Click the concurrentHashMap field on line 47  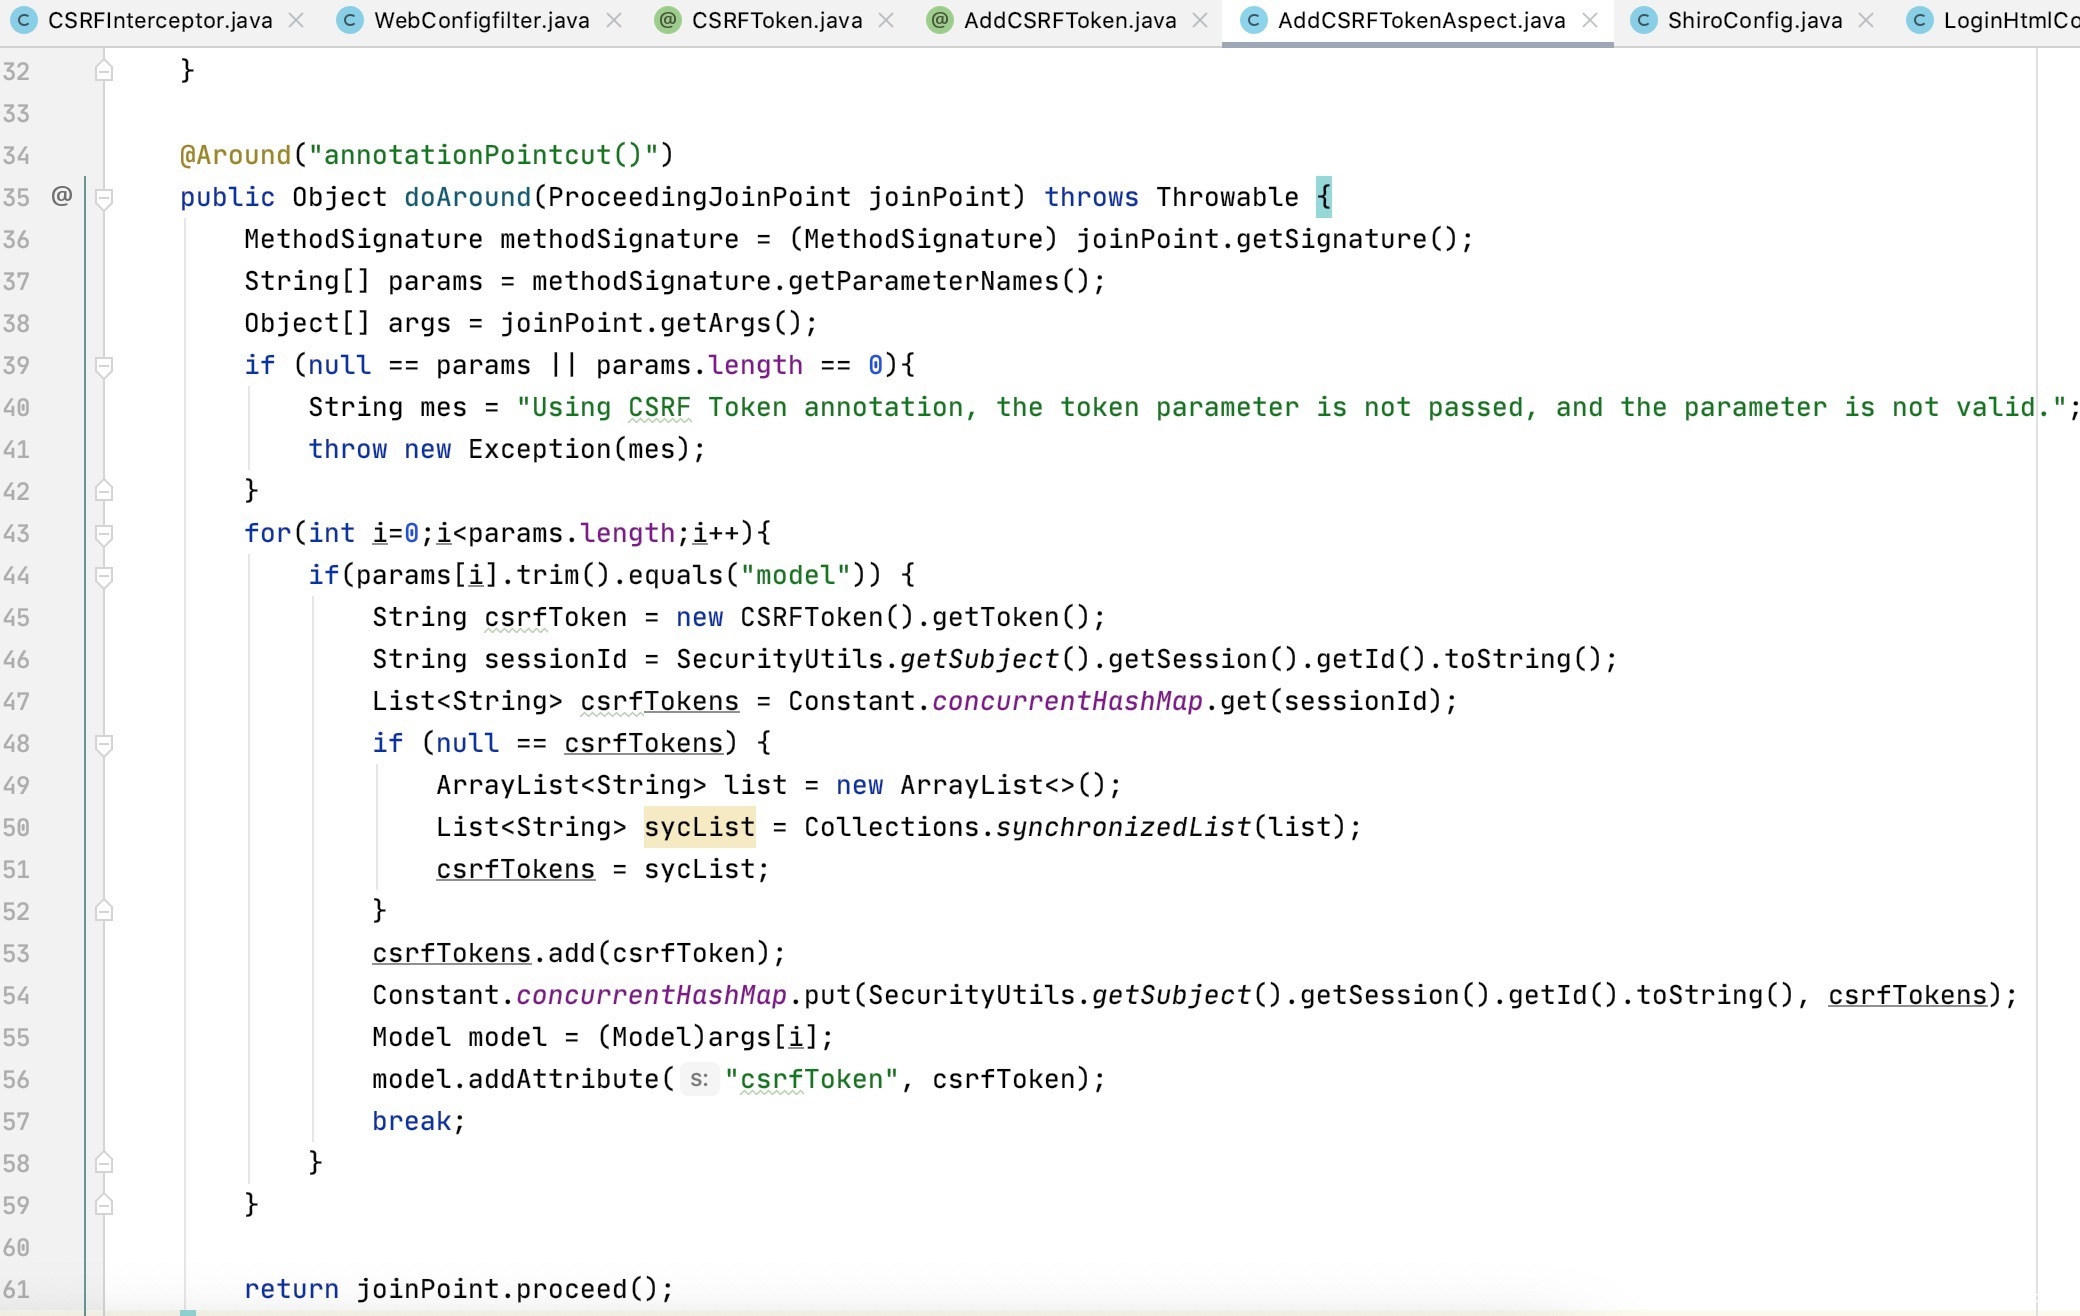coord(1066,701)
